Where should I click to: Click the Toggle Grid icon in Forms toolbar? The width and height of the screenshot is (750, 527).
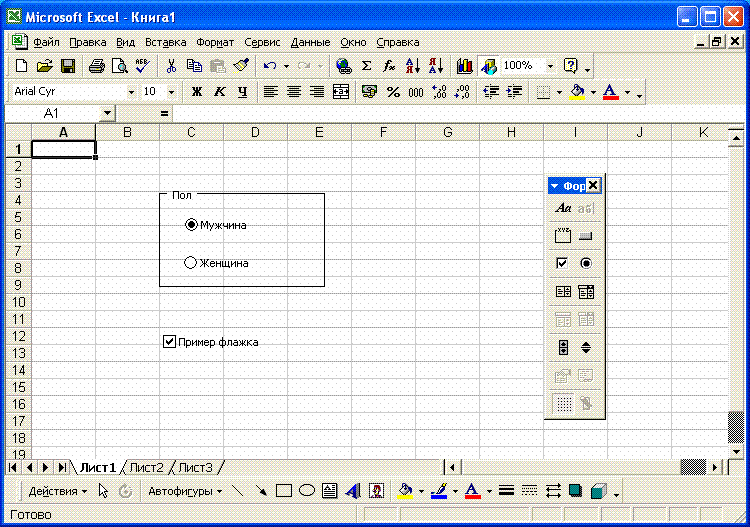click(563, 404)
